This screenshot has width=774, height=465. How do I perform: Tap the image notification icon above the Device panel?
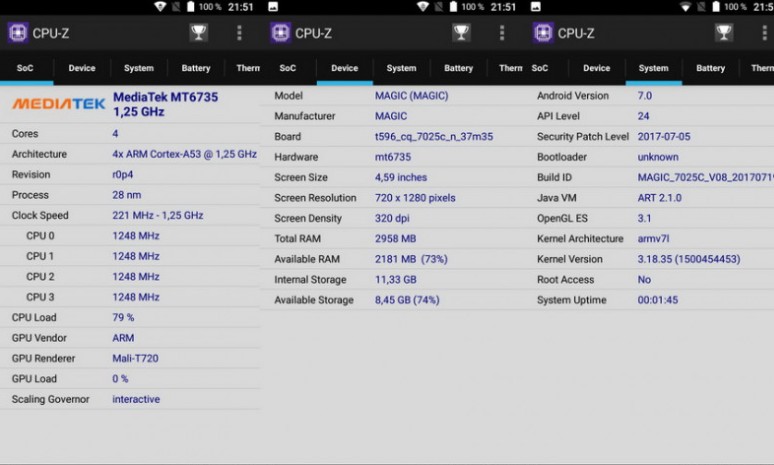click(x=272, y=7)
